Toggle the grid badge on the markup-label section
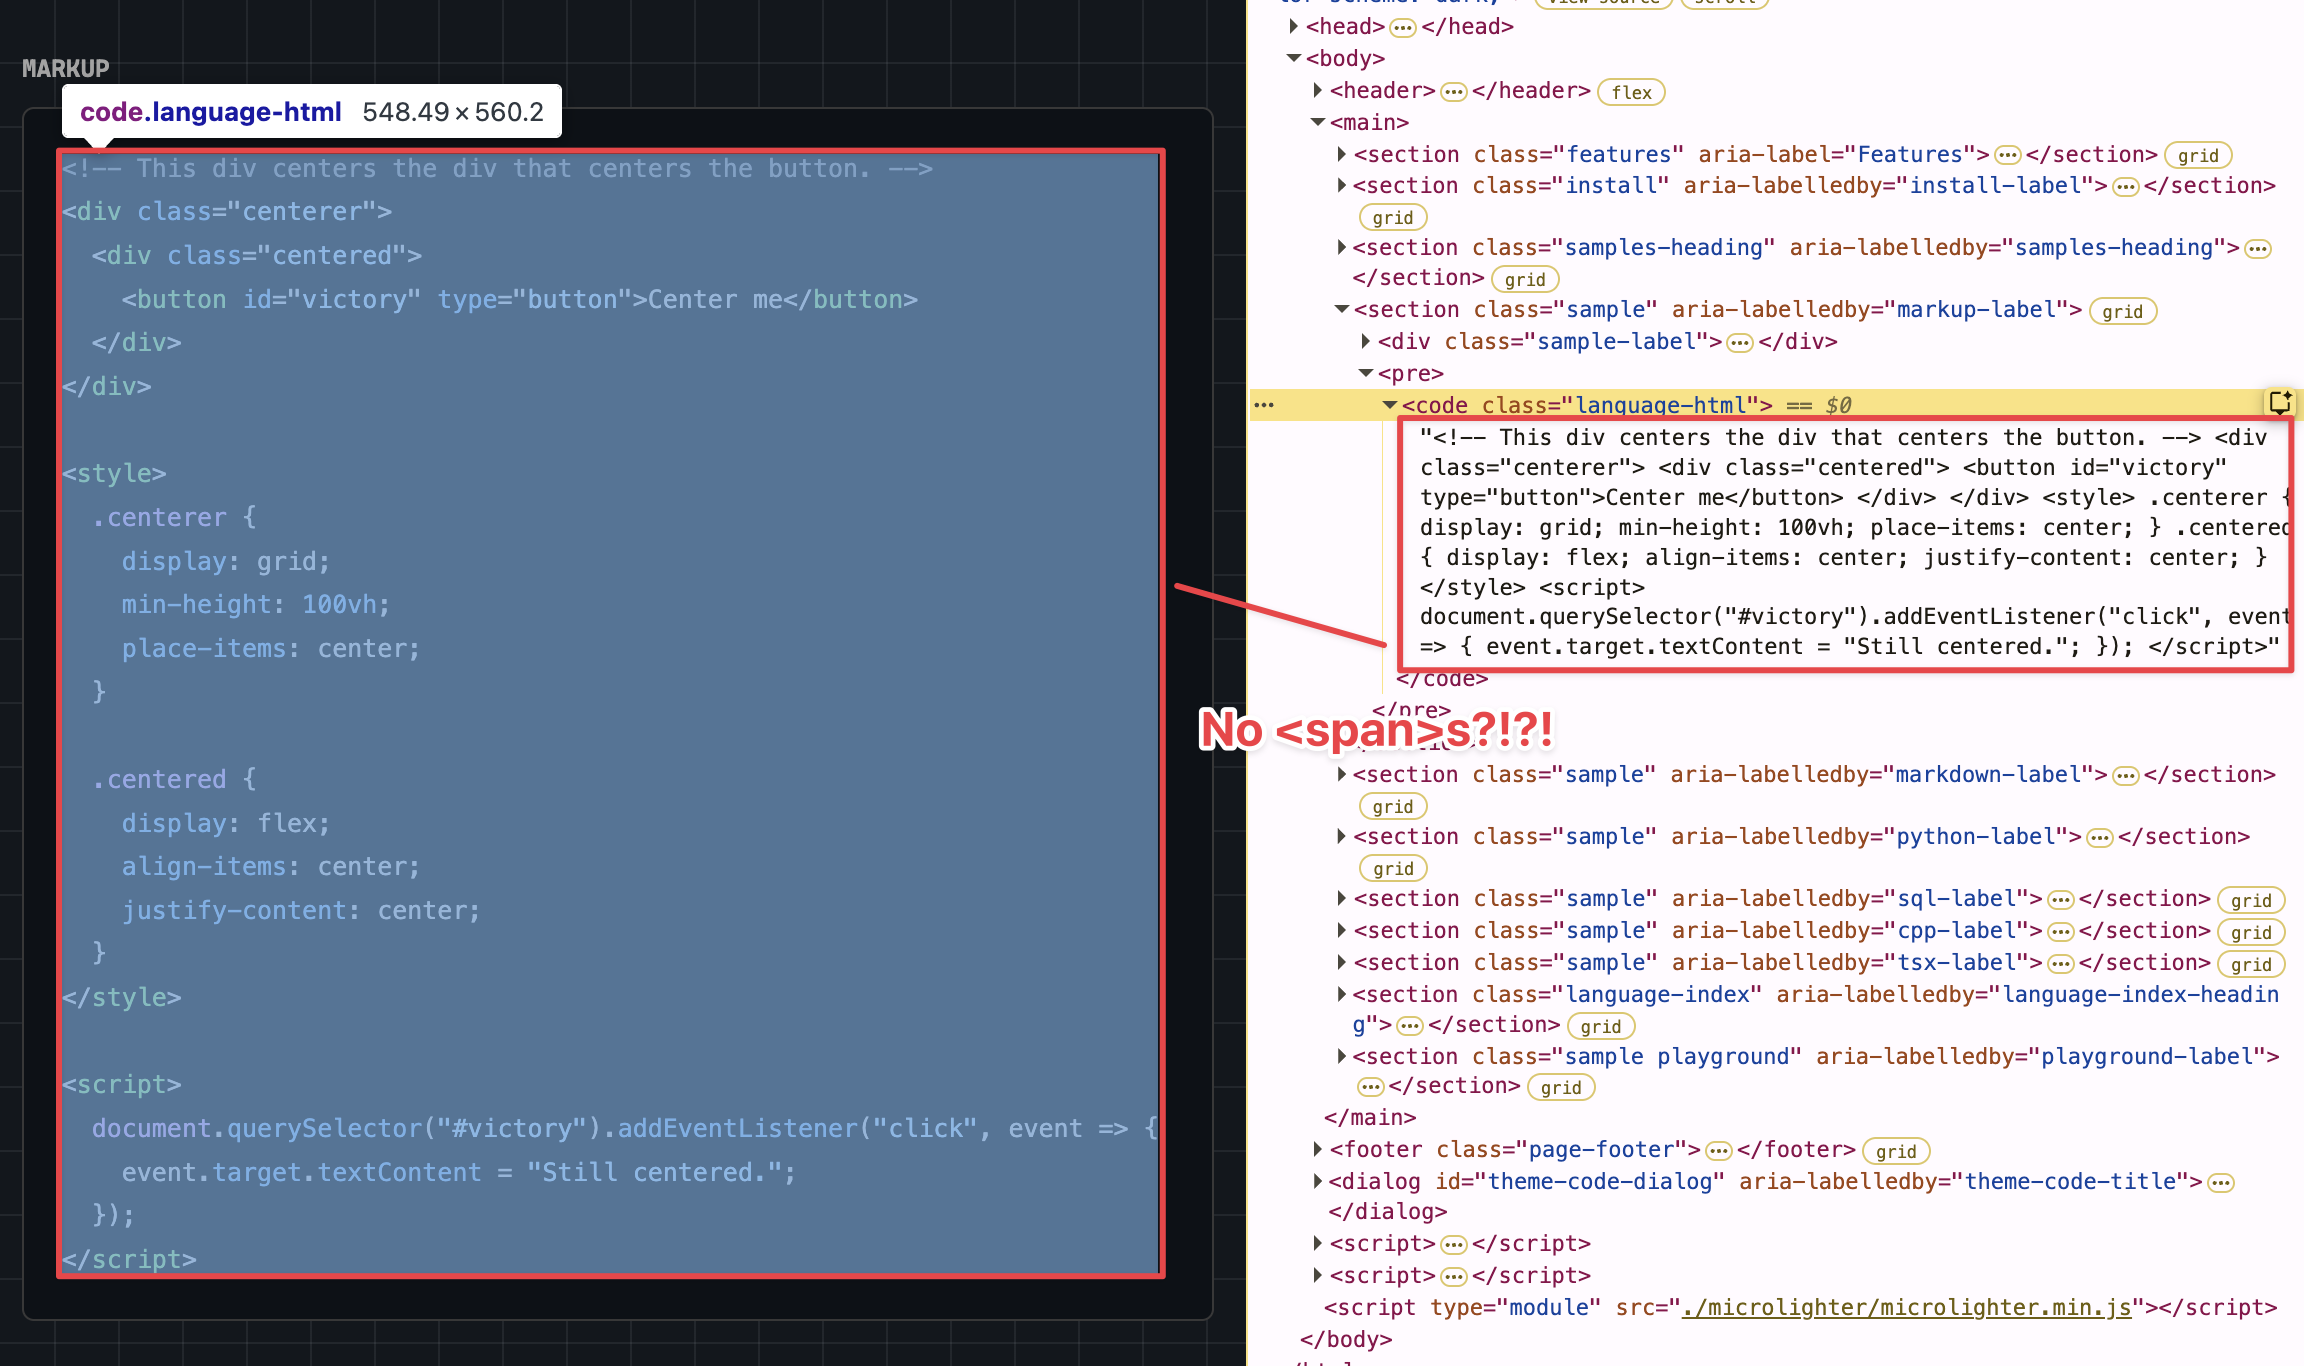2304x1366 pixels. pyautogui.click(x=2122, y=311)
